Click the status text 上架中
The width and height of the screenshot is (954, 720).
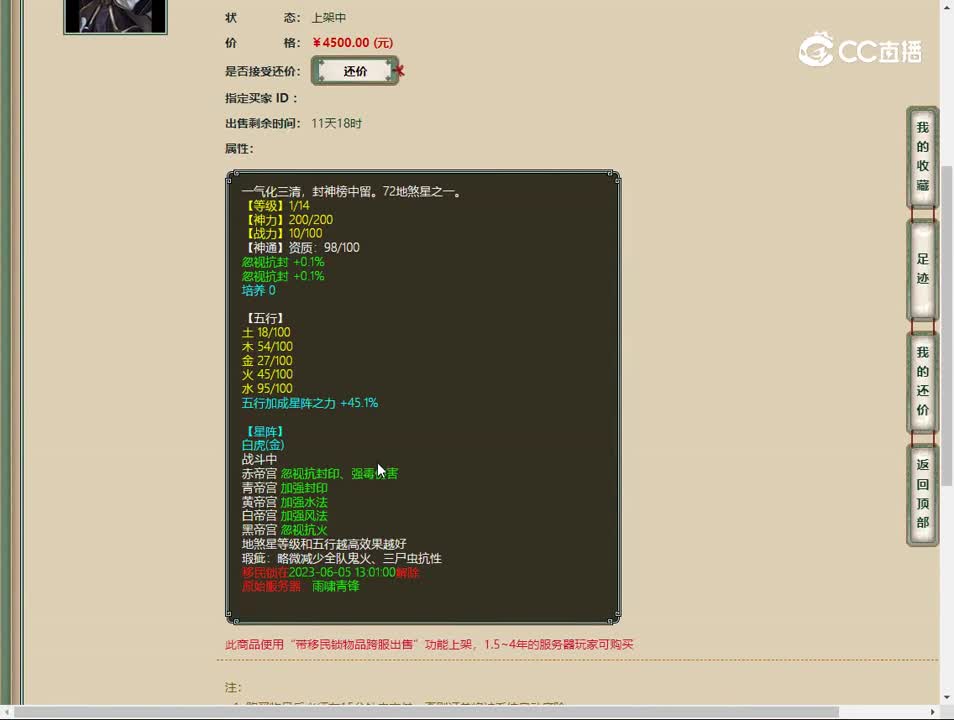click(329, 18)
